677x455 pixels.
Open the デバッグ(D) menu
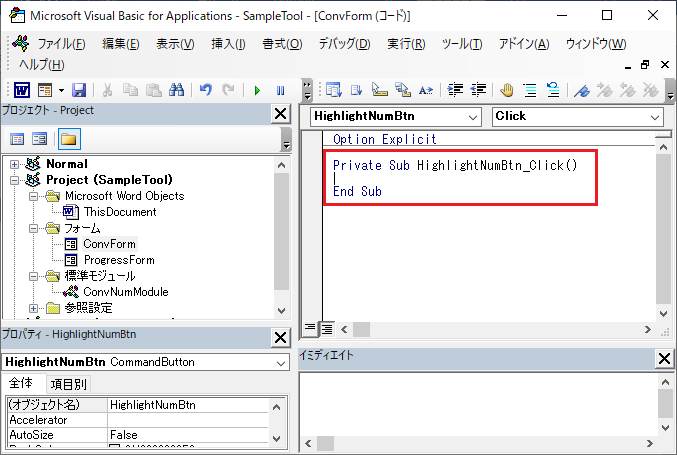pyautogui.click(x=345, y=44)
